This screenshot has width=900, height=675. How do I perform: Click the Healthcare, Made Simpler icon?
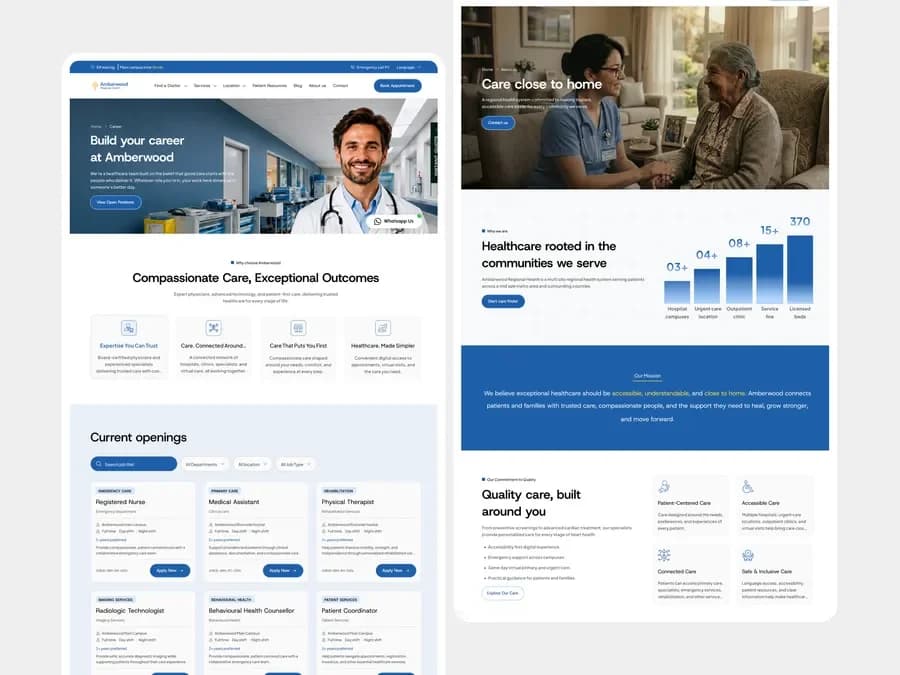(382, 328)
